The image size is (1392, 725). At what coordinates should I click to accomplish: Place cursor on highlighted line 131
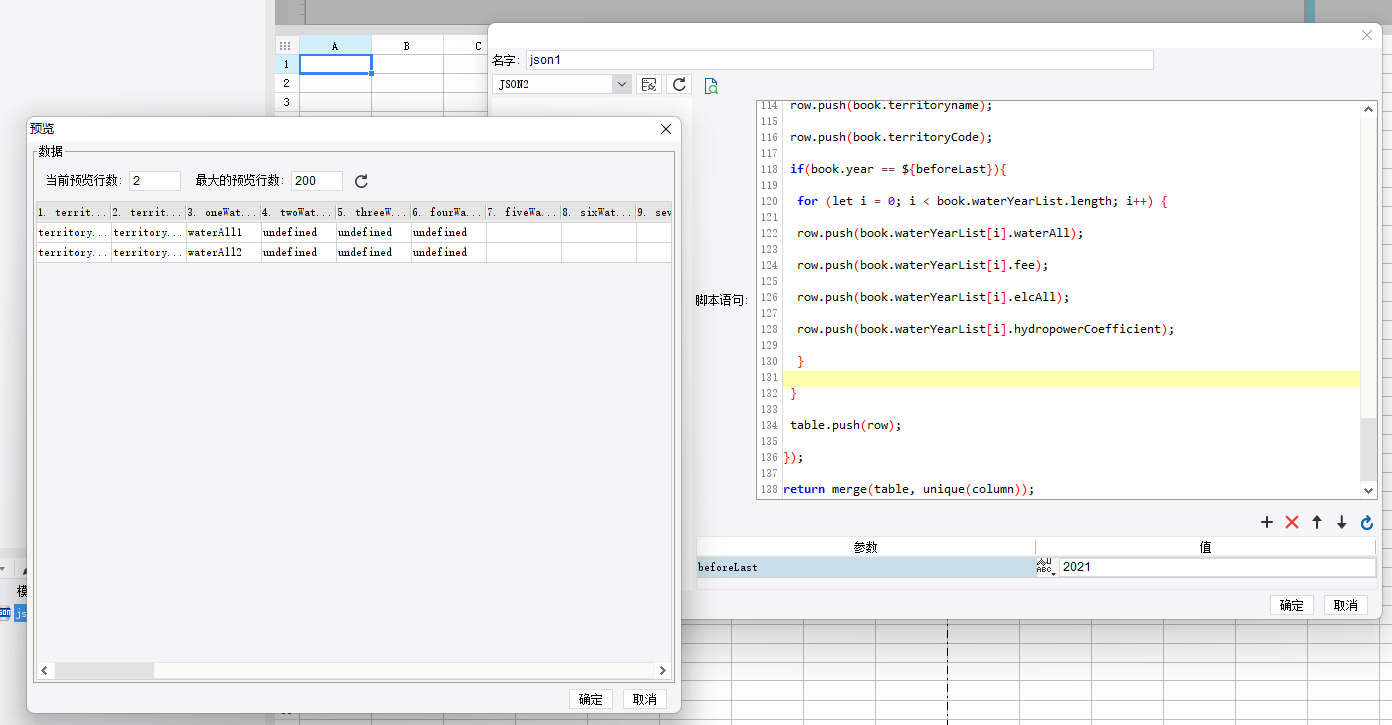[1071, 378]
